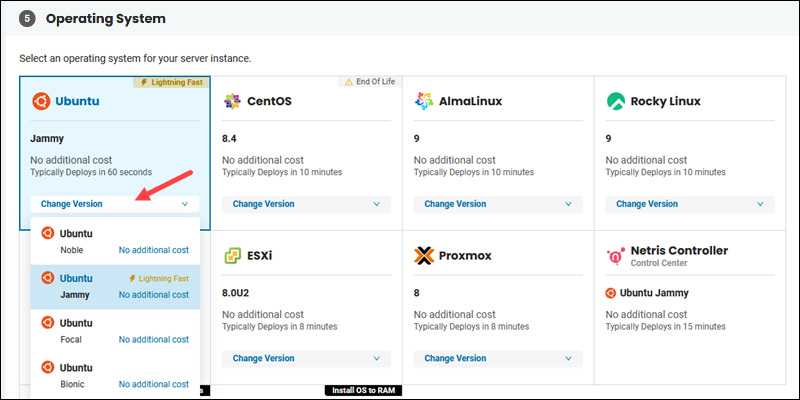Click the Ubuntu logo icon in the selected card

coord(41,101)
